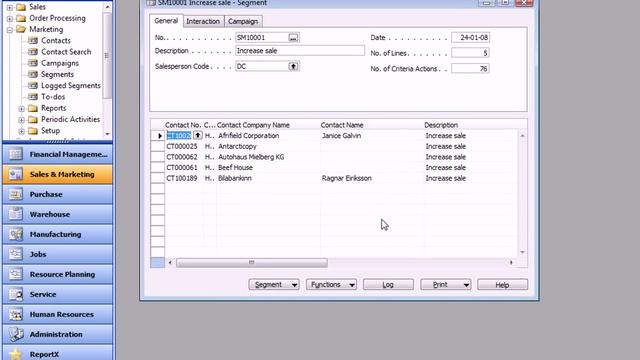The width and height of the screenshot is (640, 360).
Task: Click Beef House company cell
Action: (x=268, y=167)
